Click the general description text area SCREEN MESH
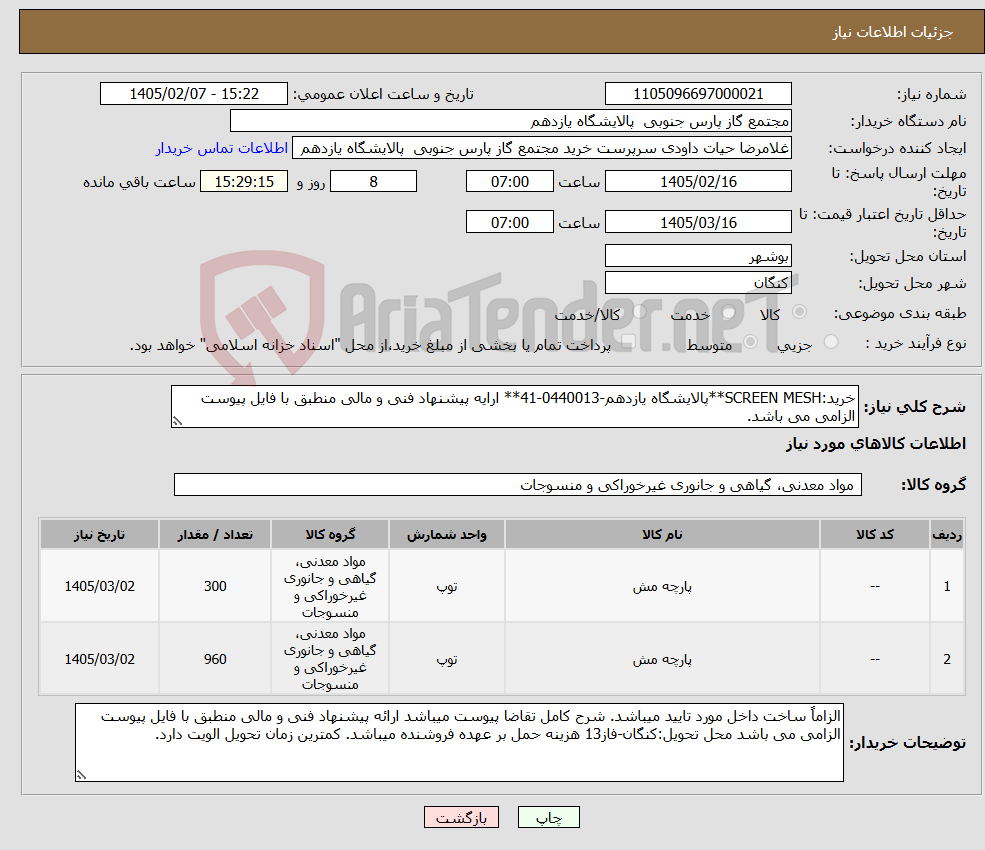The height and width of the screenshot is (850, 985). coord(514,406)
